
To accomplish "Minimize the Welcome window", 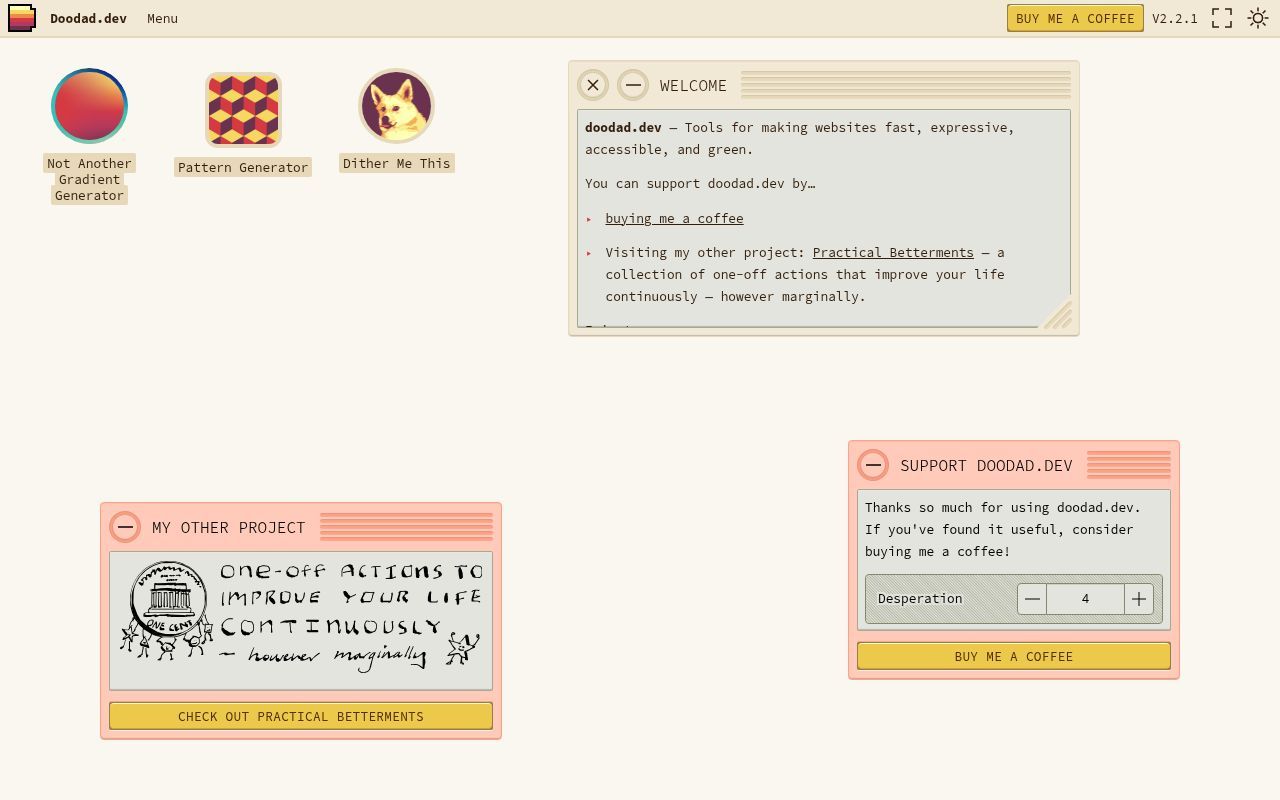I will tap(633, 85).
